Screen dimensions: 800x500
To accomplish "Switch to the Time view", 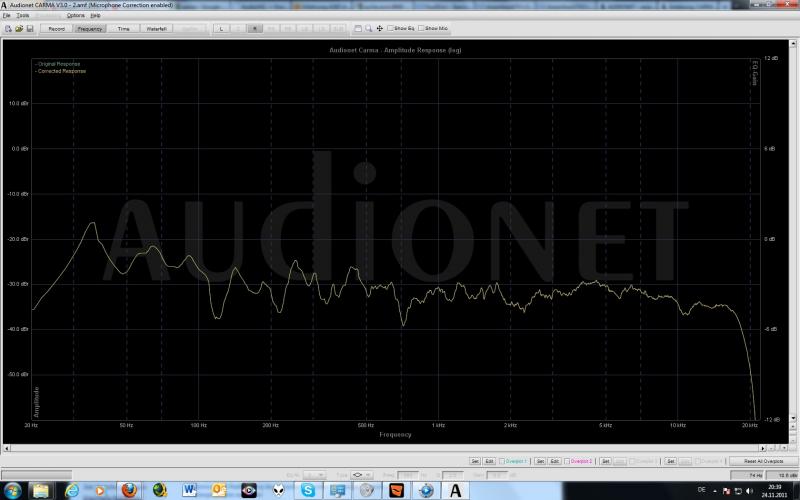I will point(123,28).
